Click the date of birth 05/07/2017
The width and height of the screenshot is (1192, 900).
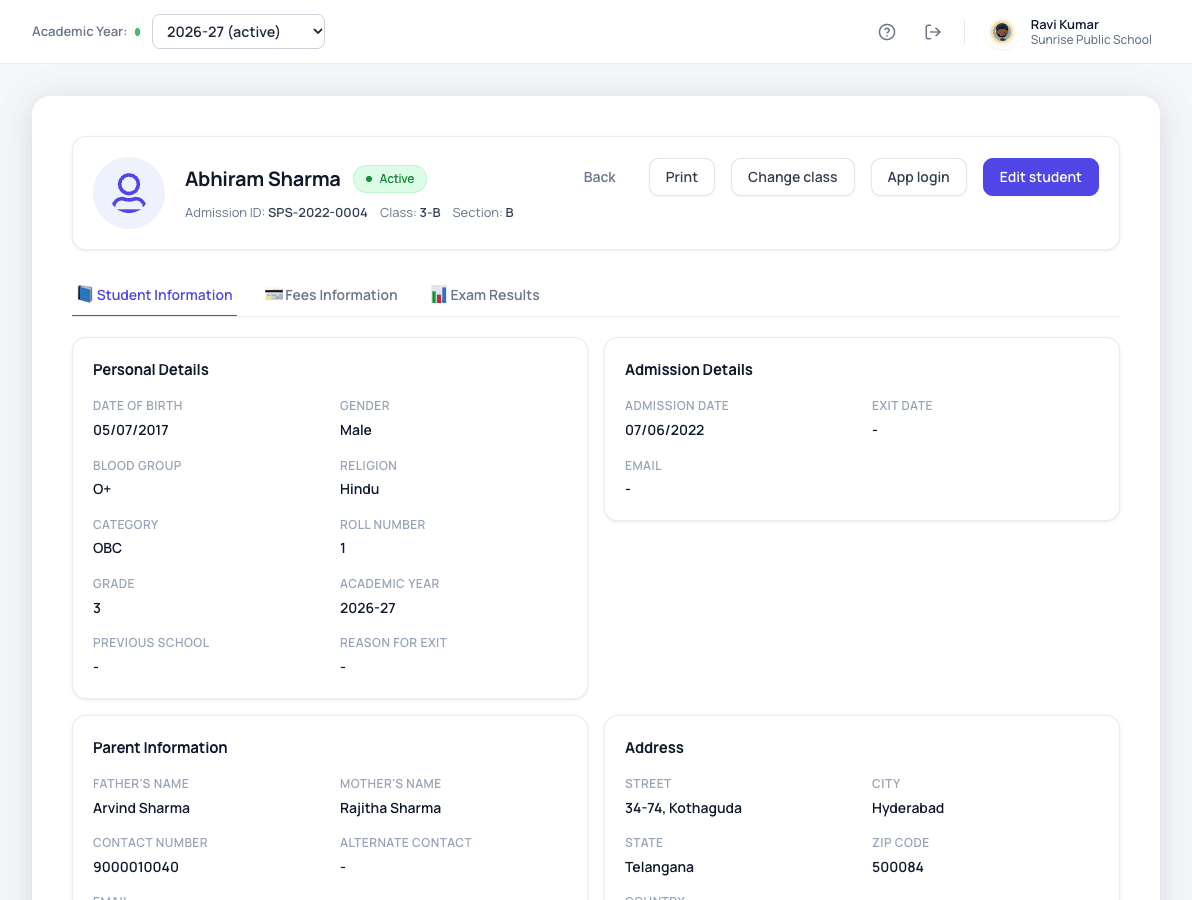pos(131,430)
